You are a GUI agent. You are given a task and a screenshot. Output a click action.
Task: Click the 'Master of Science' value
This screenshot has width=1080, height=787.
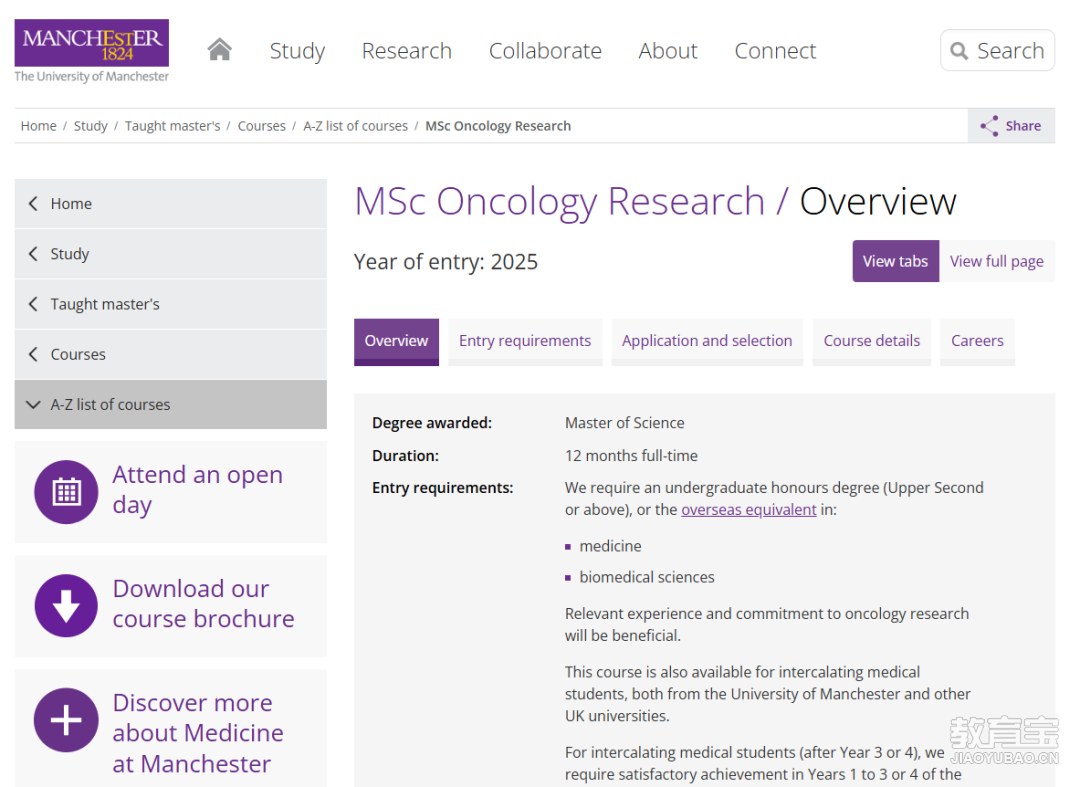pyautogui.click(x=625, y=423)
